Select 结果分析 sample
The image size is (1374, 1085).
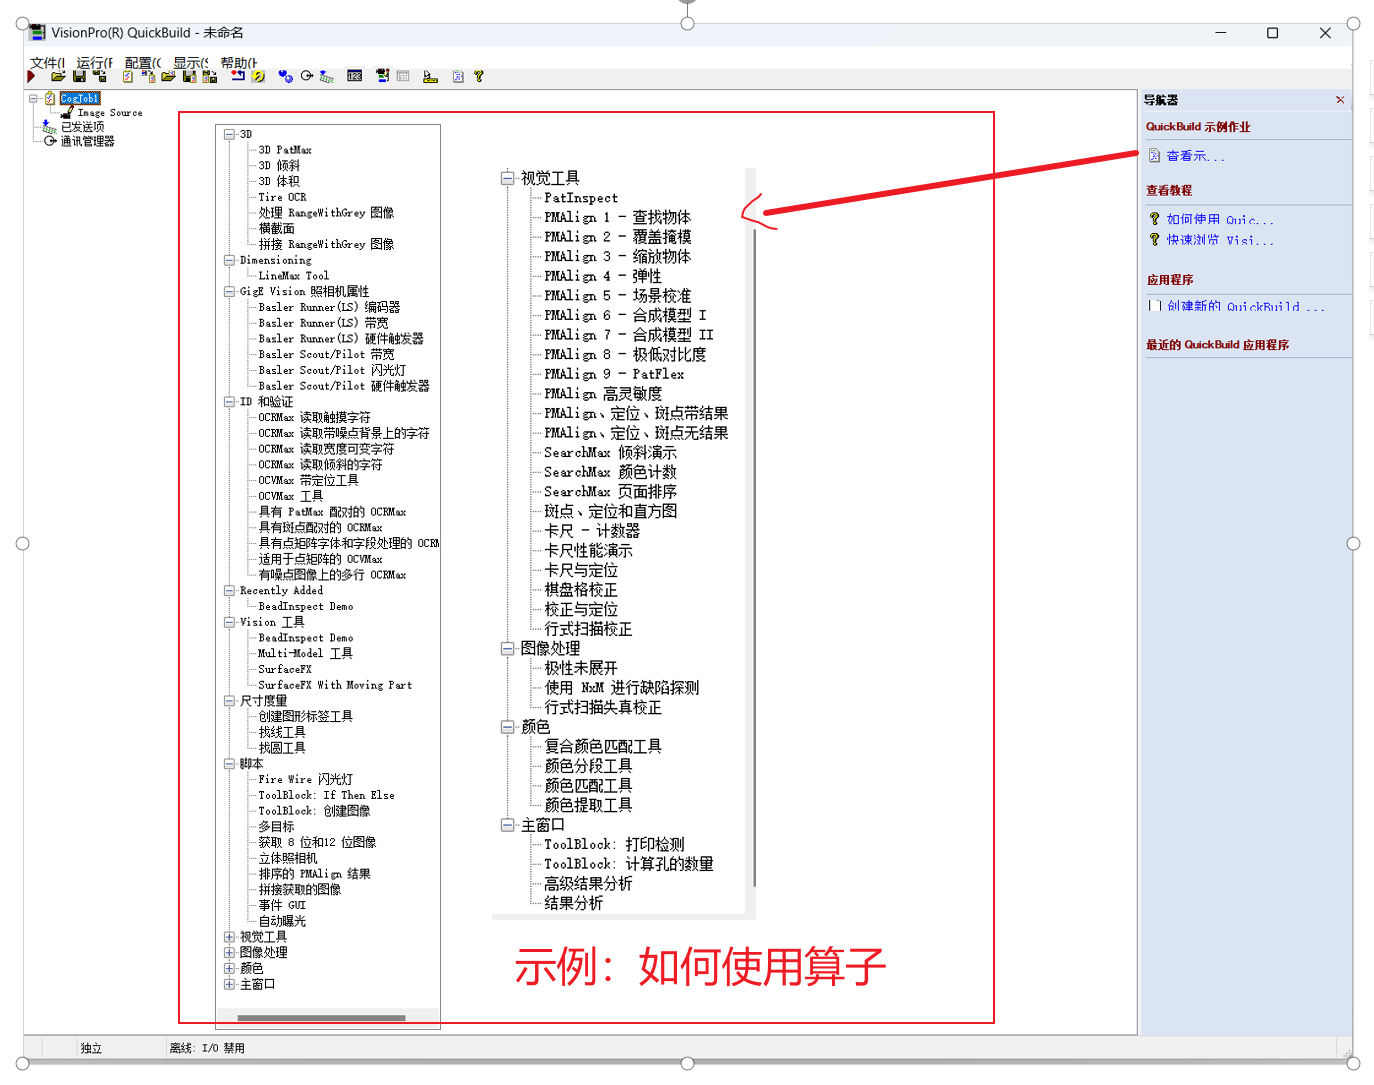pos(573,903)
